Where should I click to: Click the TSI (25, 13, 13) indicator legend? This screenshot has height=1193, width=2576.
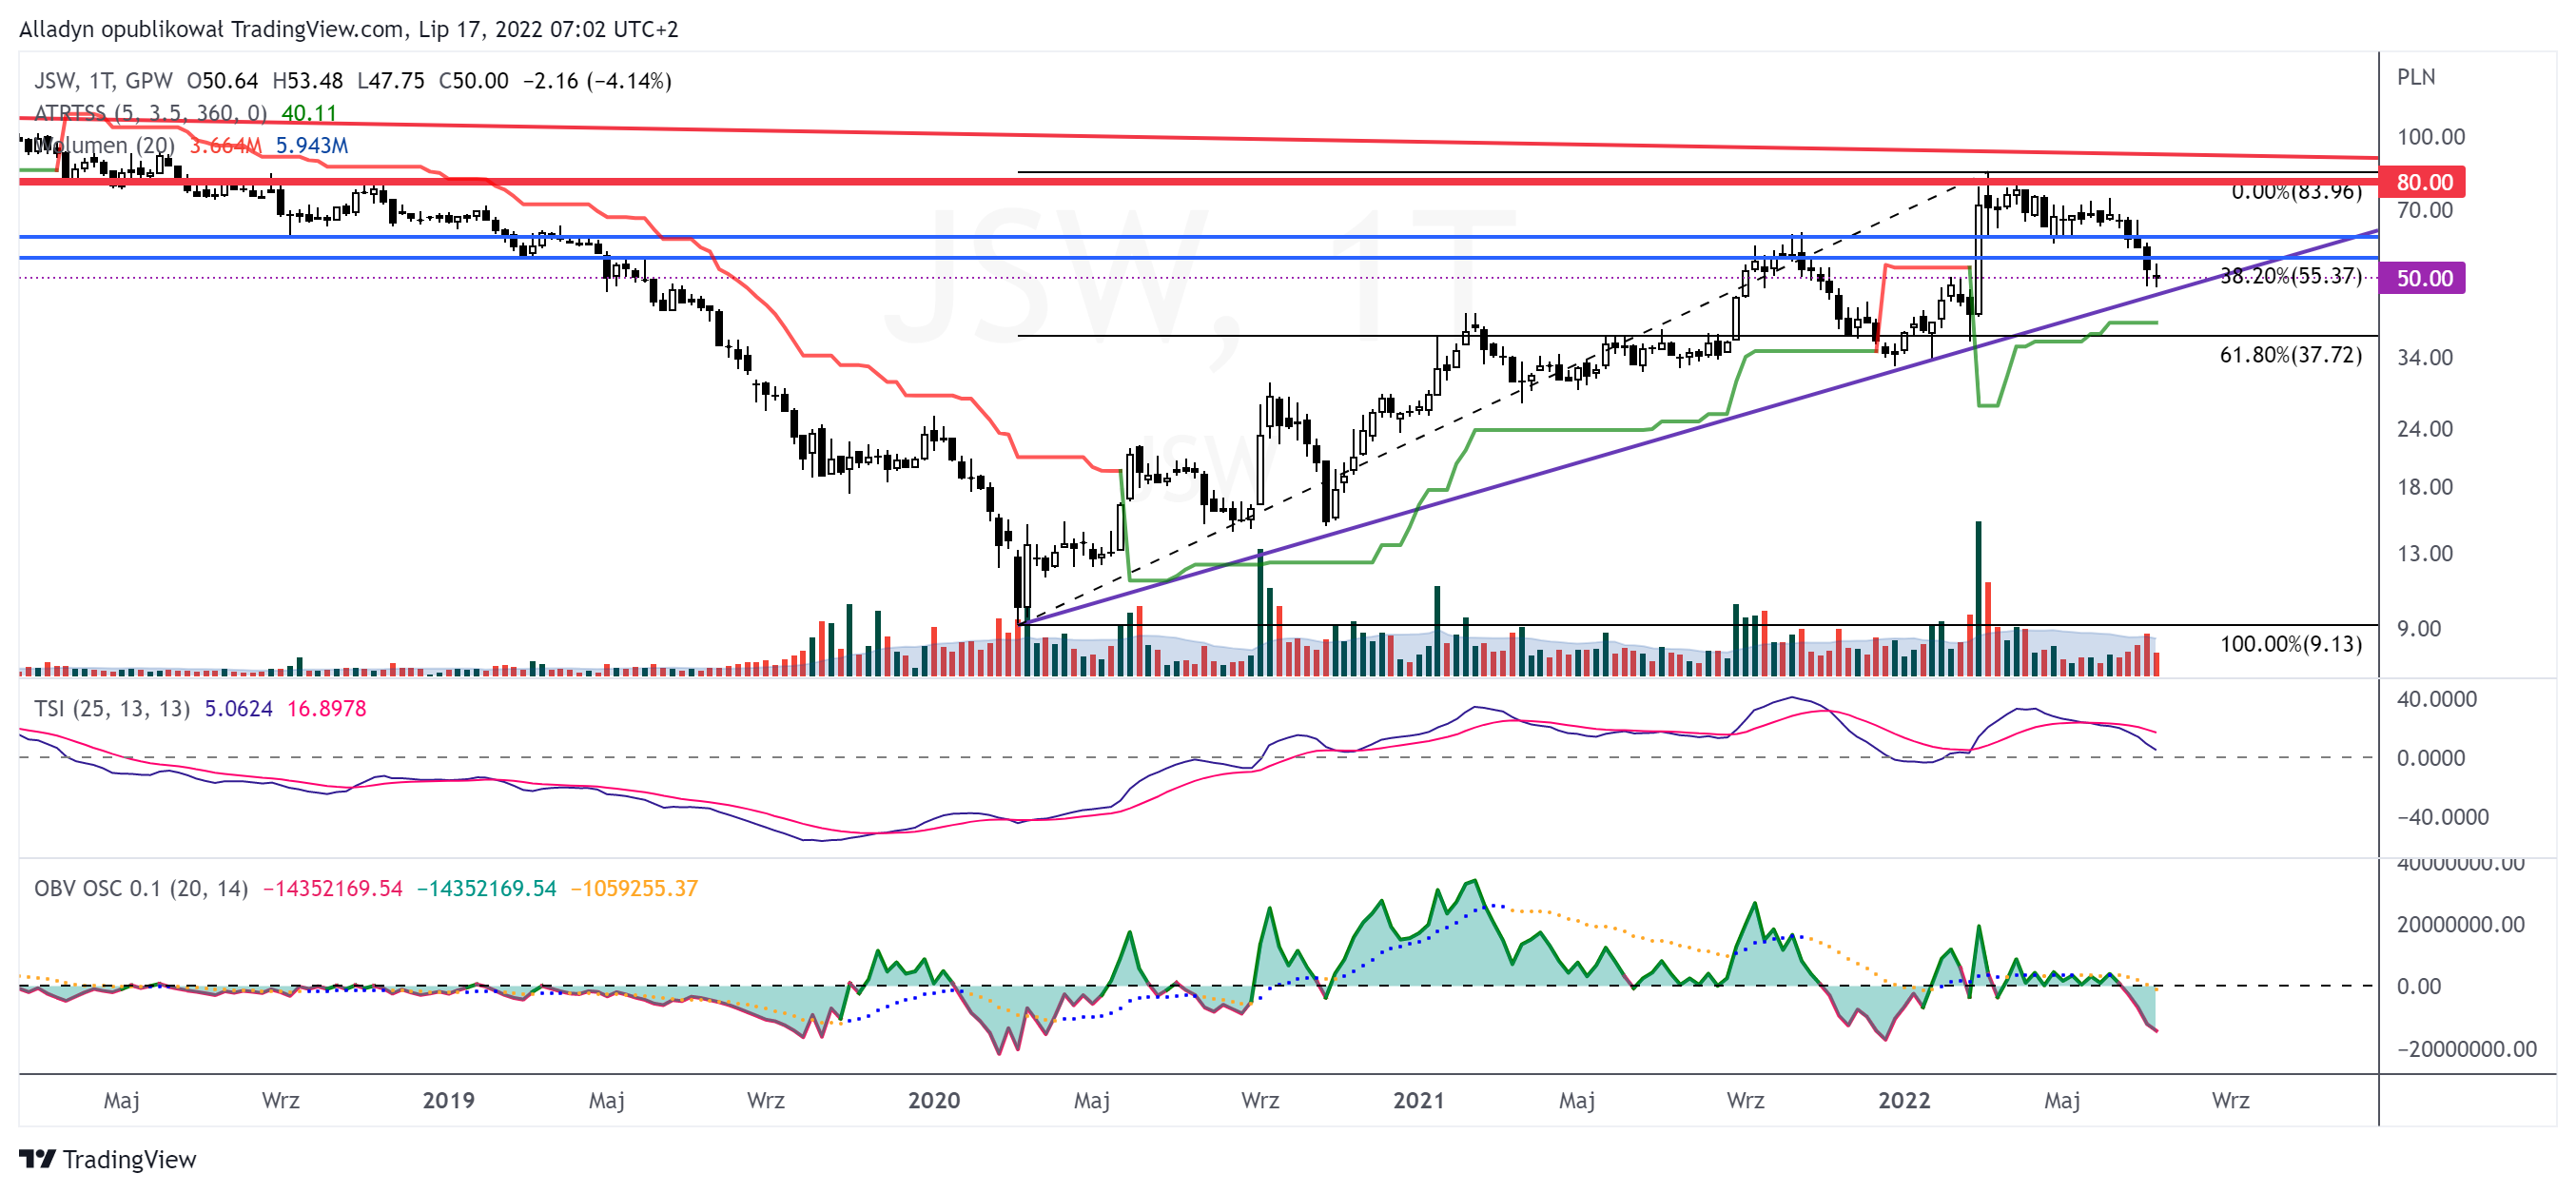coord(112,708)
